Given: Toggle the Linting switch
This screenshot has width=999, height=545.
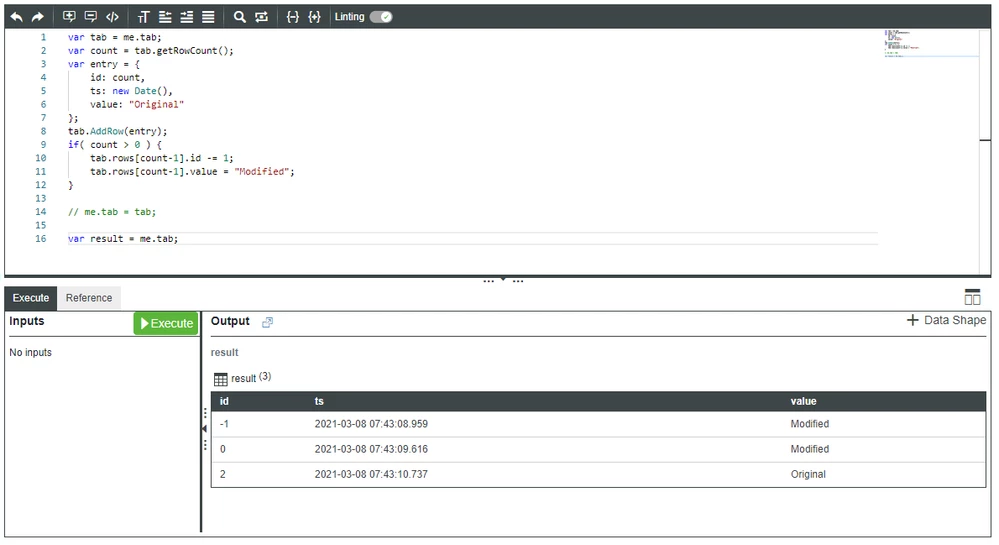Looking at the screenshot, I should click(381, 17).
